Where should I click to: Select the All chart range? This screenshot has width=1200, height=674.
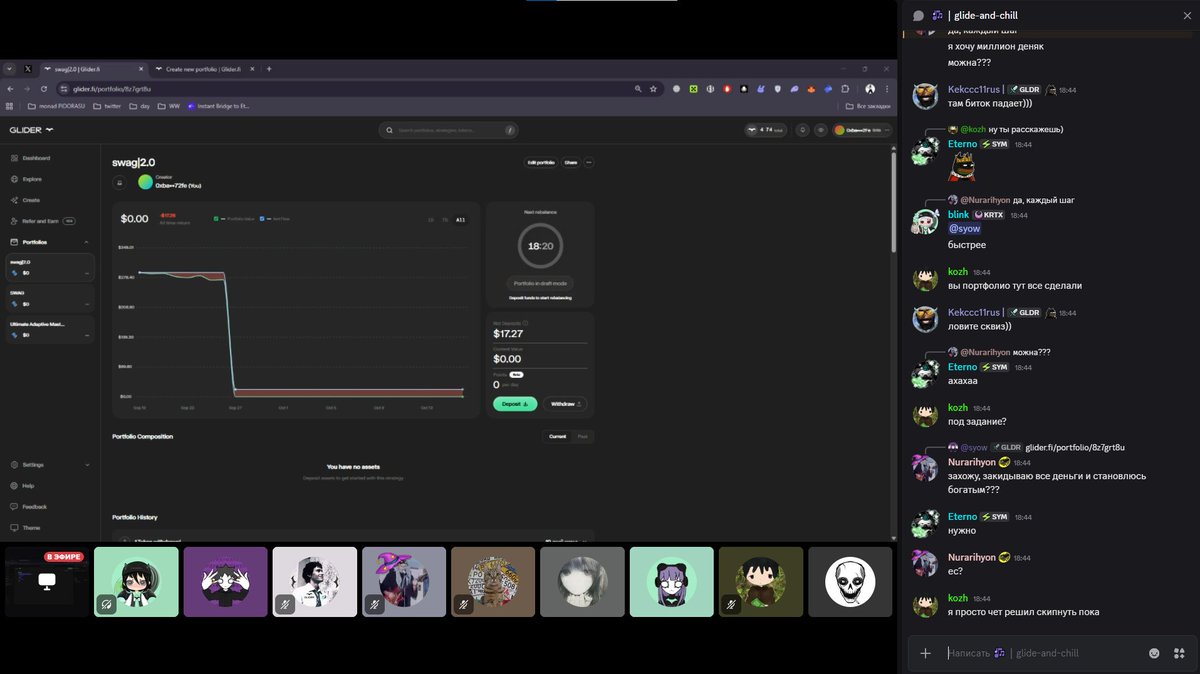point(460,219)
